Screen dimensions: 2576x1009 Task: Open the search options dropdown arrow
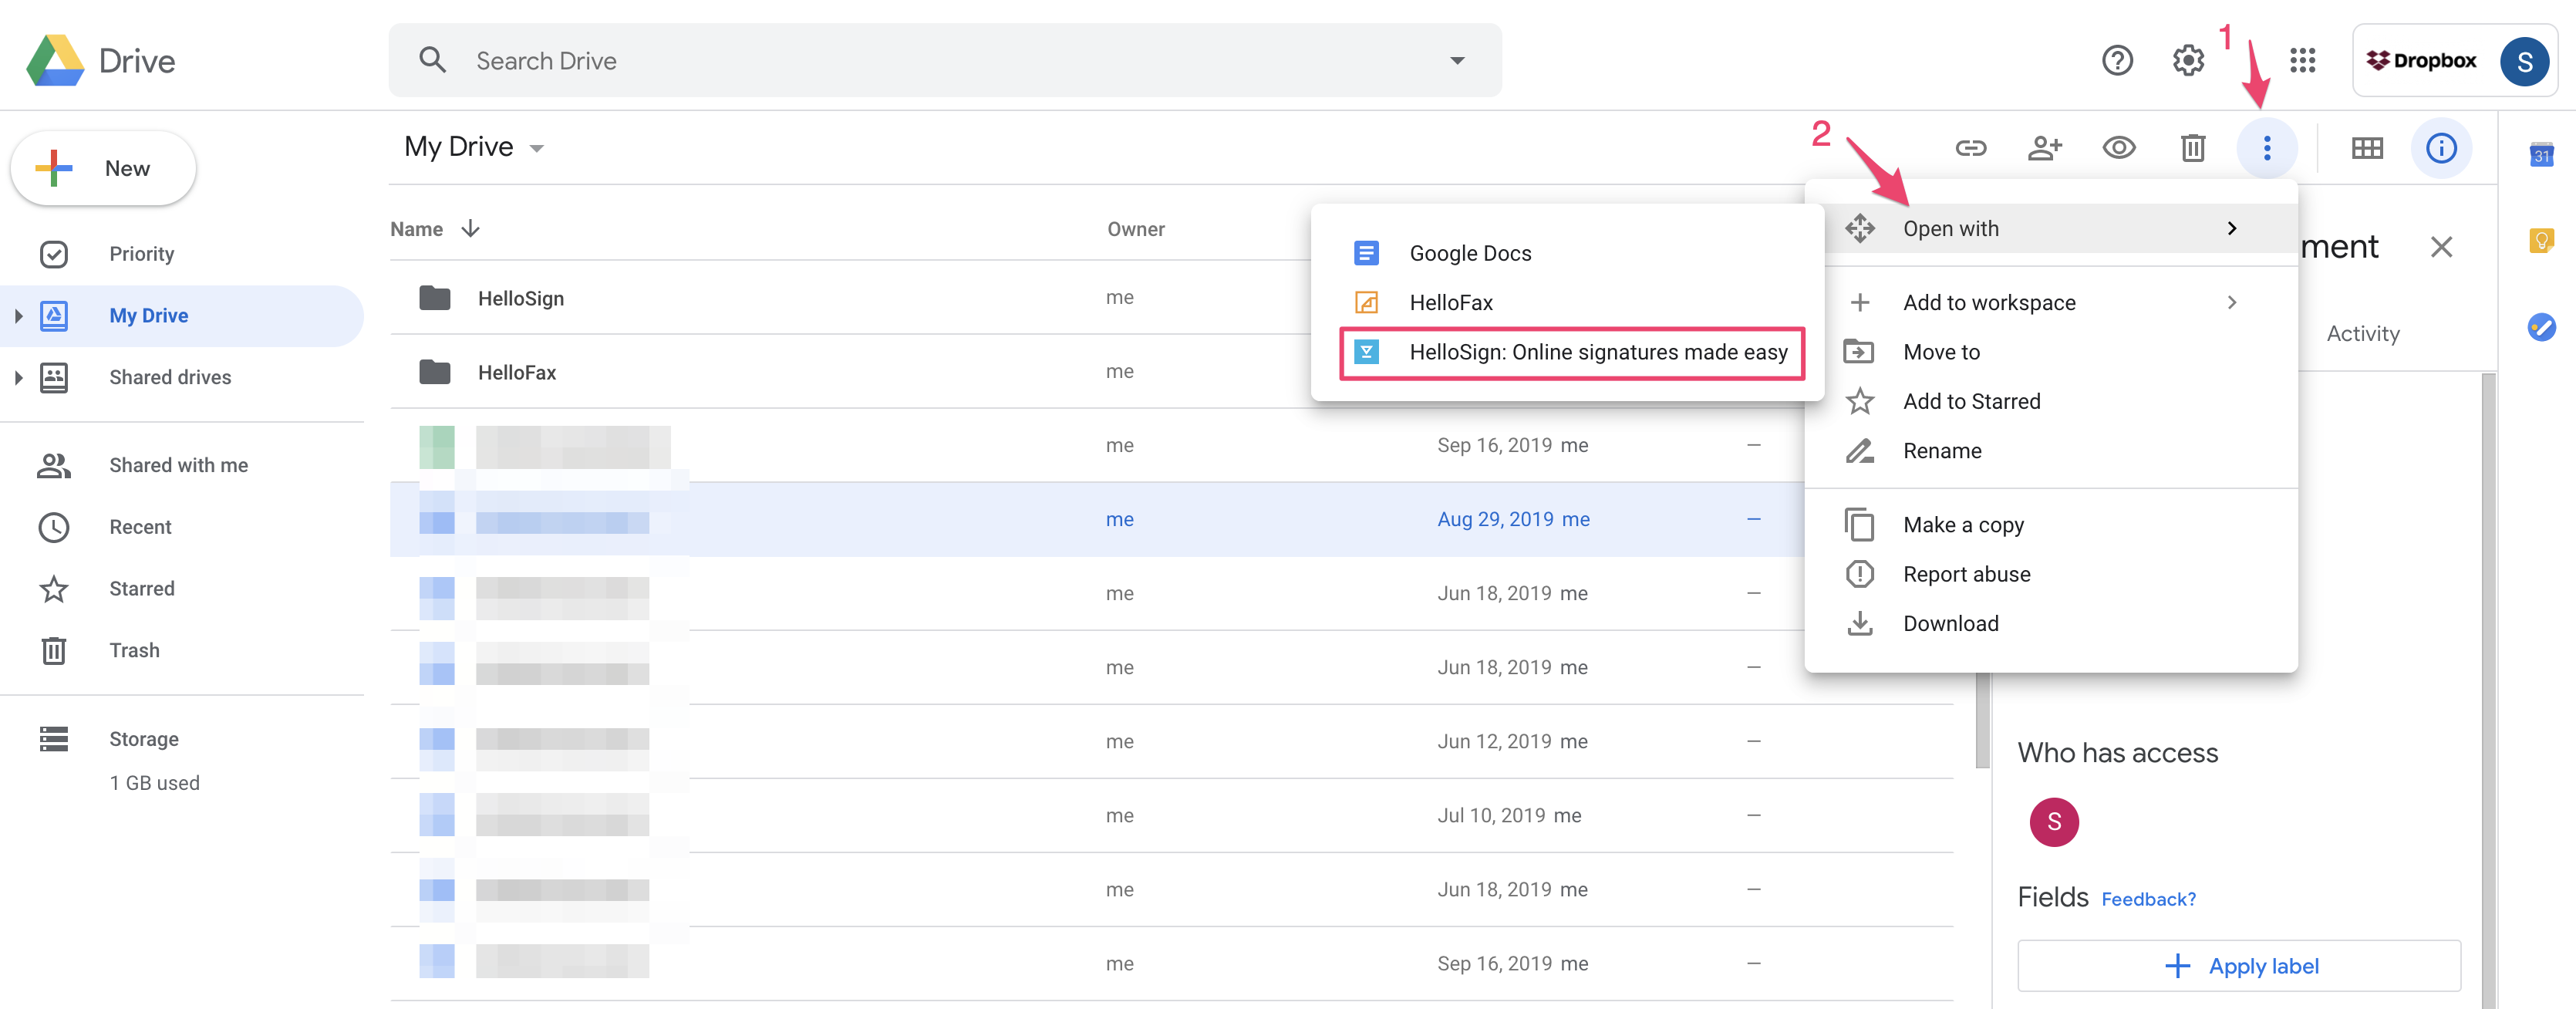pos(1457,61)
